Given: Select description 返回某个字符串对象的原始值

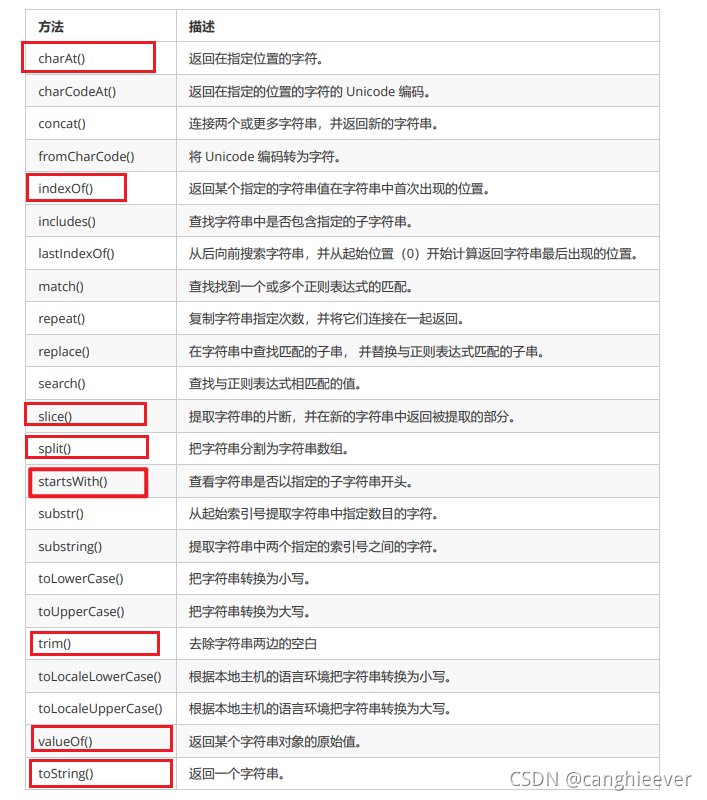Looking at the screenshot, I should (275, 742).
